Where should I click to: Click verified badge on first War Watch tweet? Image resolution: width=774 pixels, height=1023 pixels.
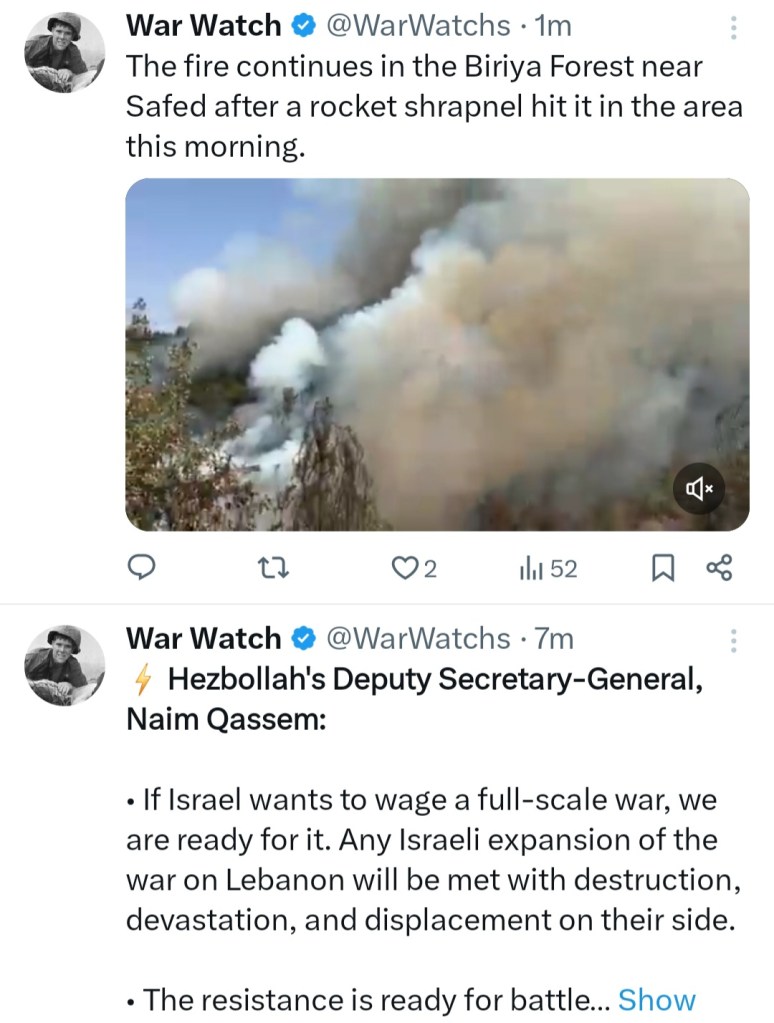[x=304, y=27]
